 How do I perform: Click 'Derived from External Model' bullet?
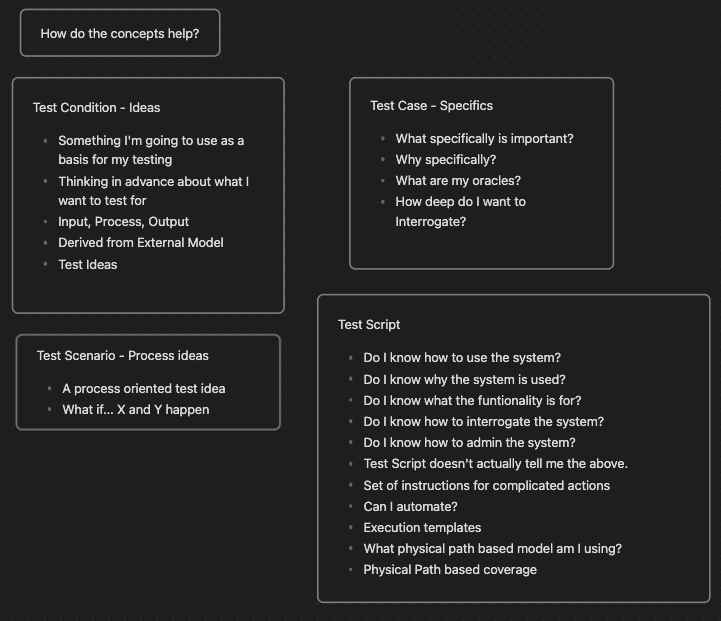tap(141, 243)
